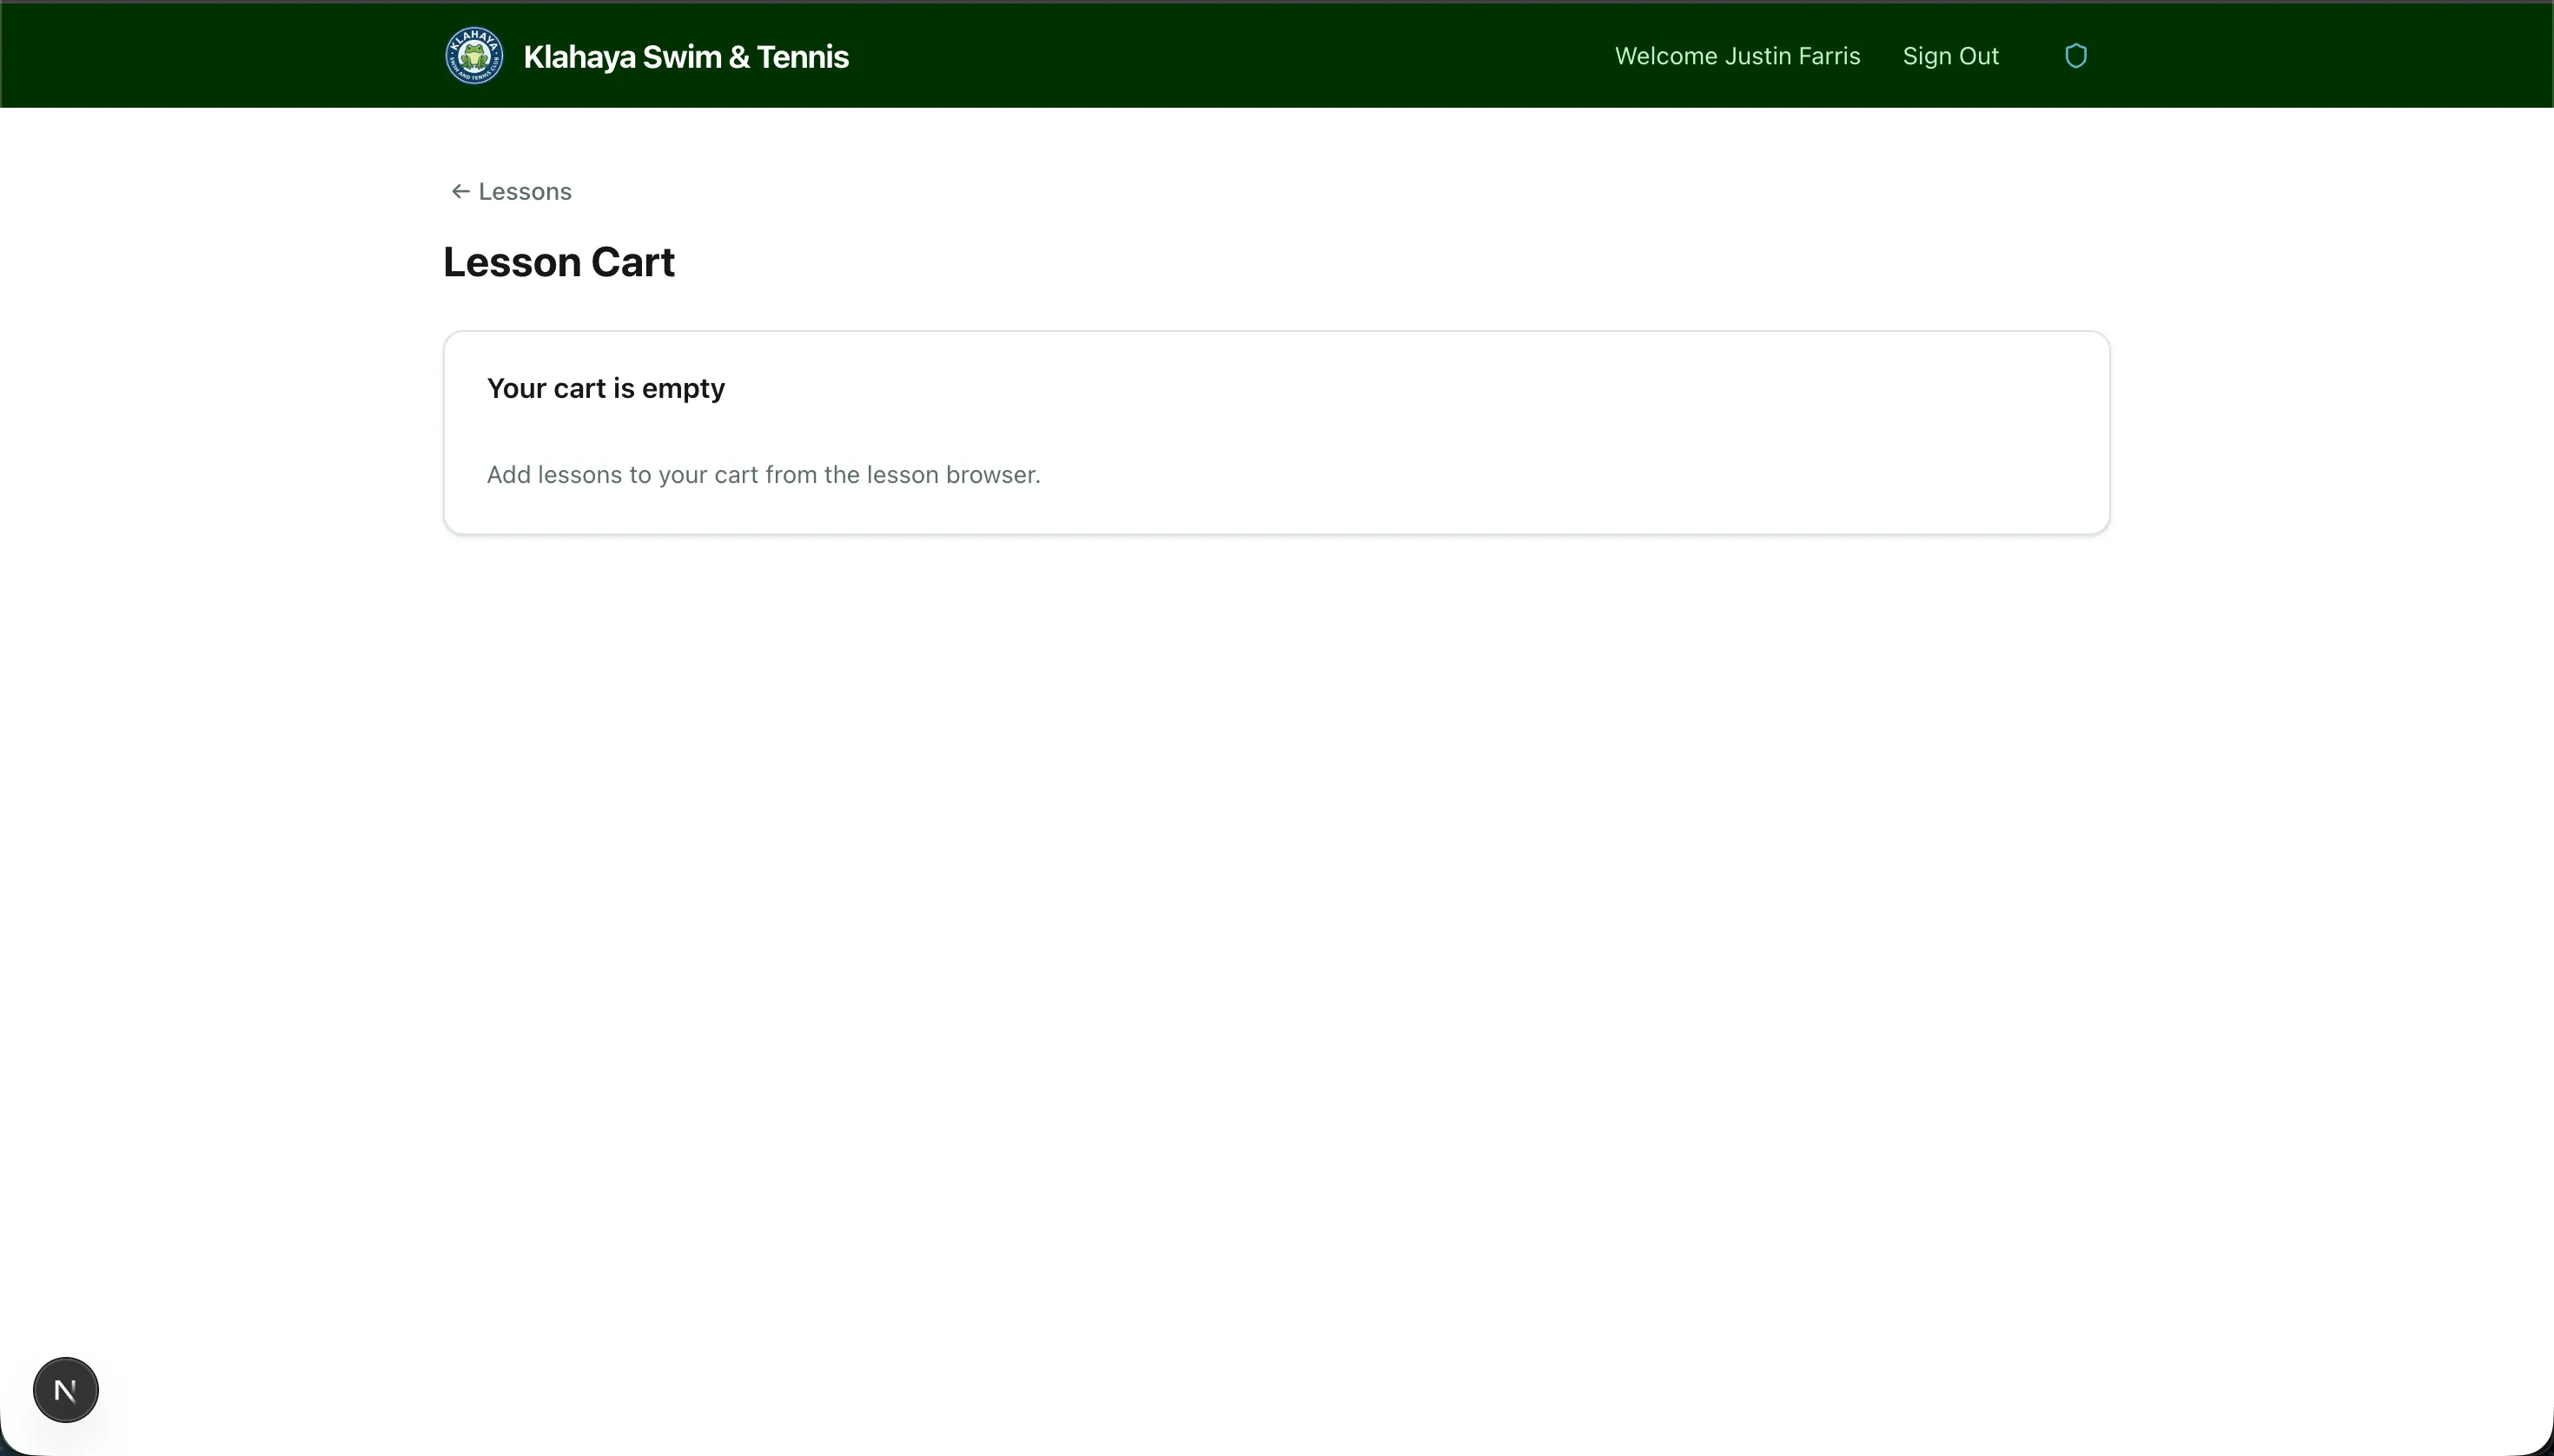Click the Klahaya frog logo icon

click(474, 56)
